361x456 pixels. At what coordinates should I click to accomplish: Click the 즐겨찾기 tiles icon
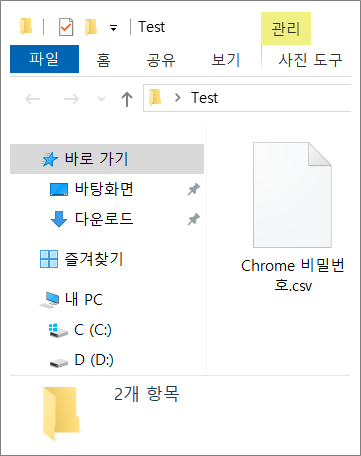[x=49, y=259]
